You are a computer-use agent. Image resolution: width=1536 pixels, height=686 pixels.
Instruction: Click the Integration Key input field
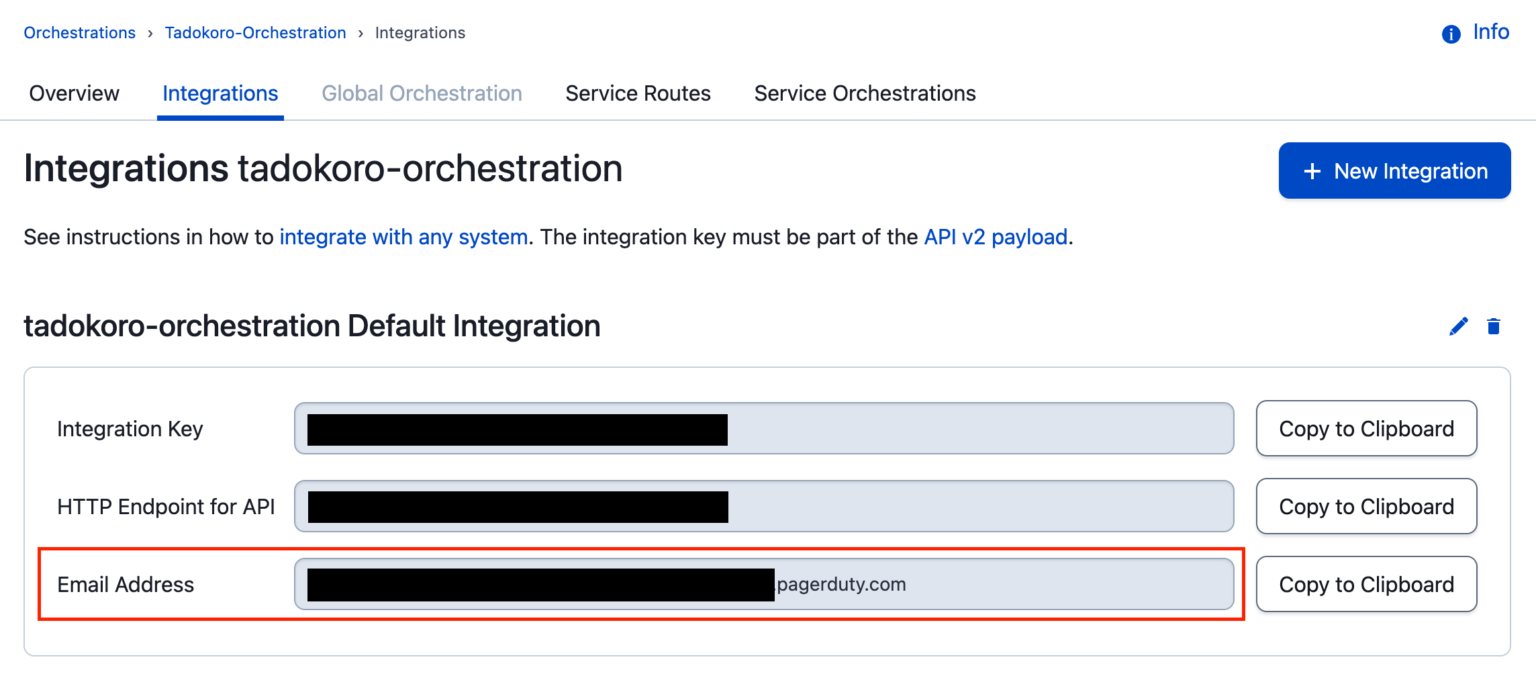tap(763, 428)
